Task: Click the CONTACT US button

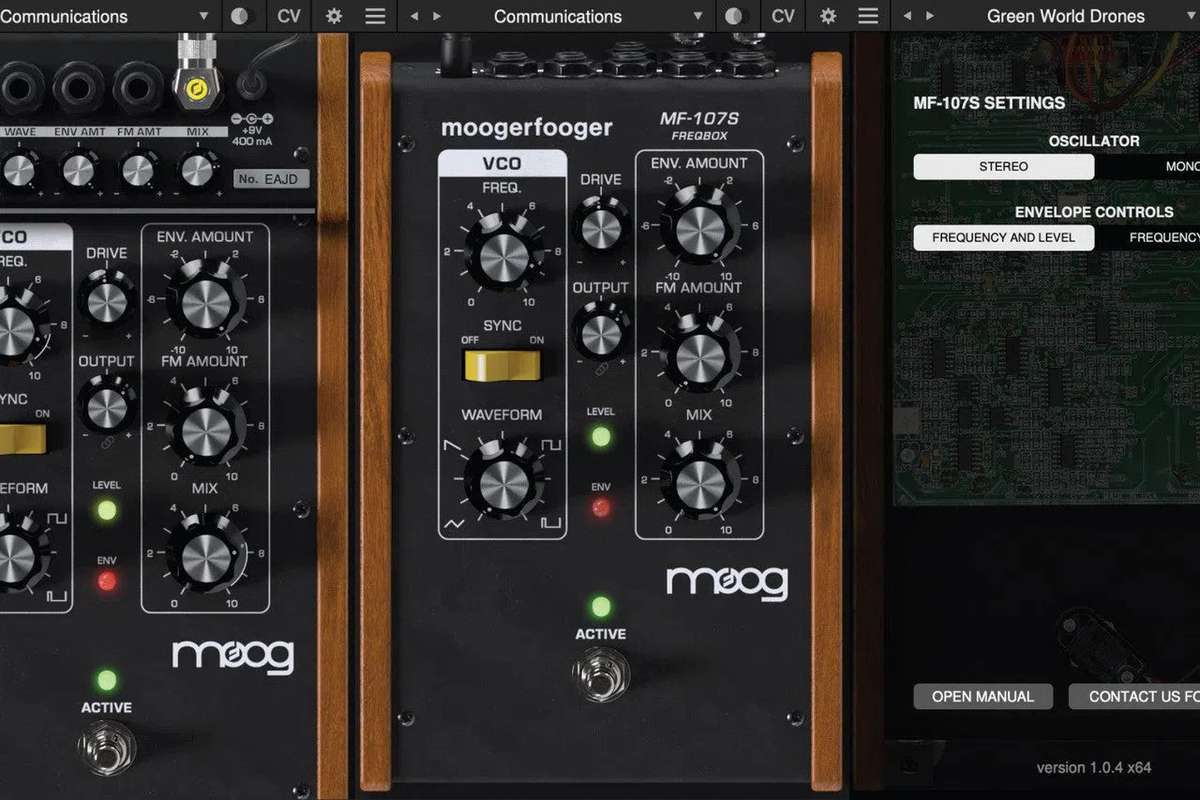Action: click(x=1136, y=697)
